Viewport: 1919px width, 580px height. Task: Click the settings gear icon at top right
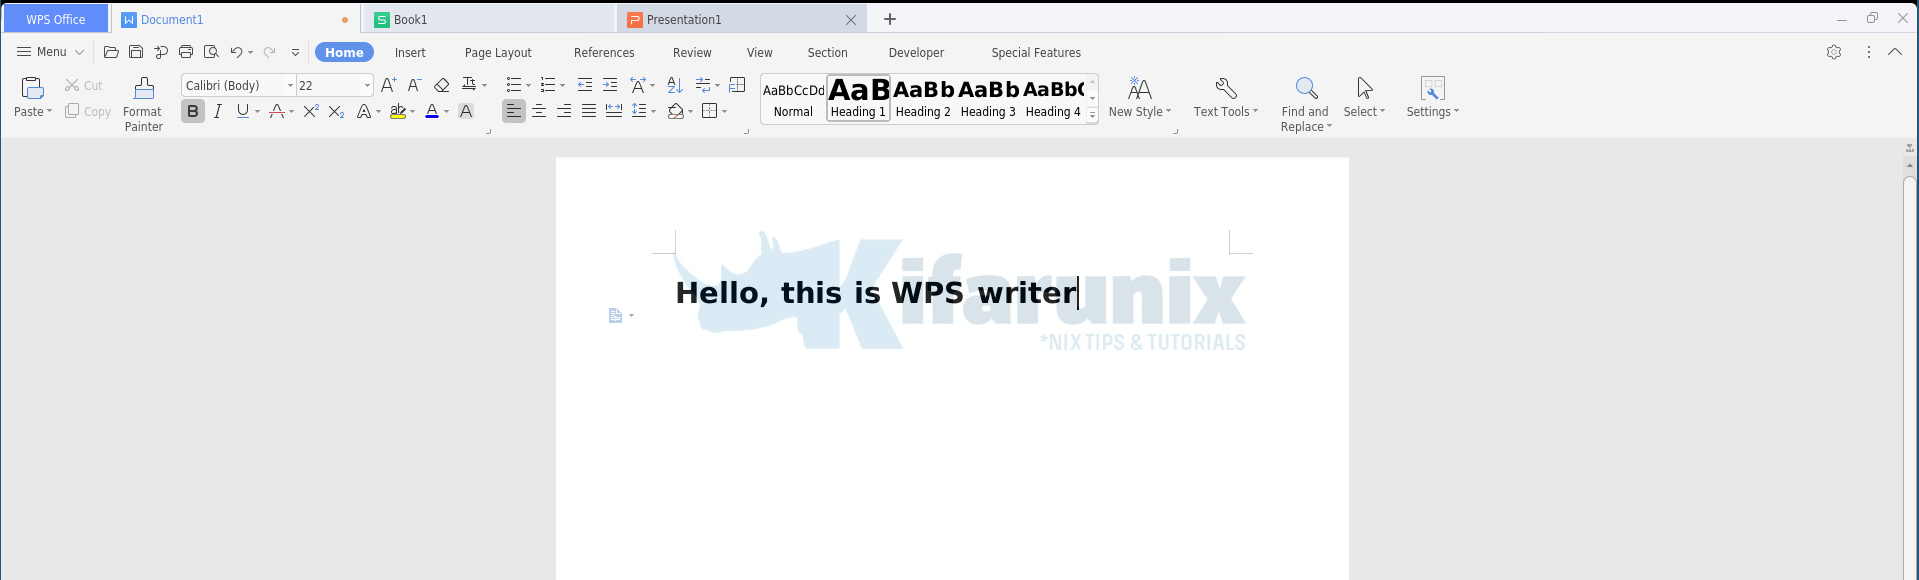(x=1834, y=52)
